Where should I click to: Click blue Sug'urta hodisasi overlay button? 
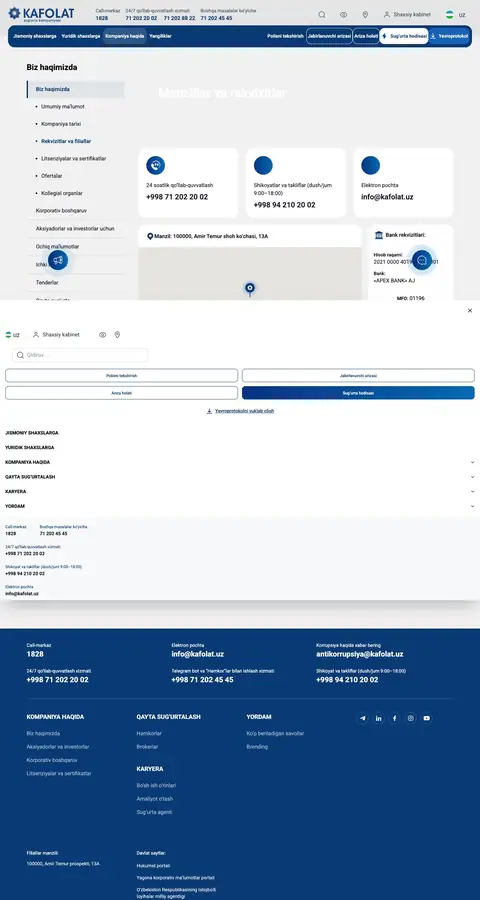(358, 393)
